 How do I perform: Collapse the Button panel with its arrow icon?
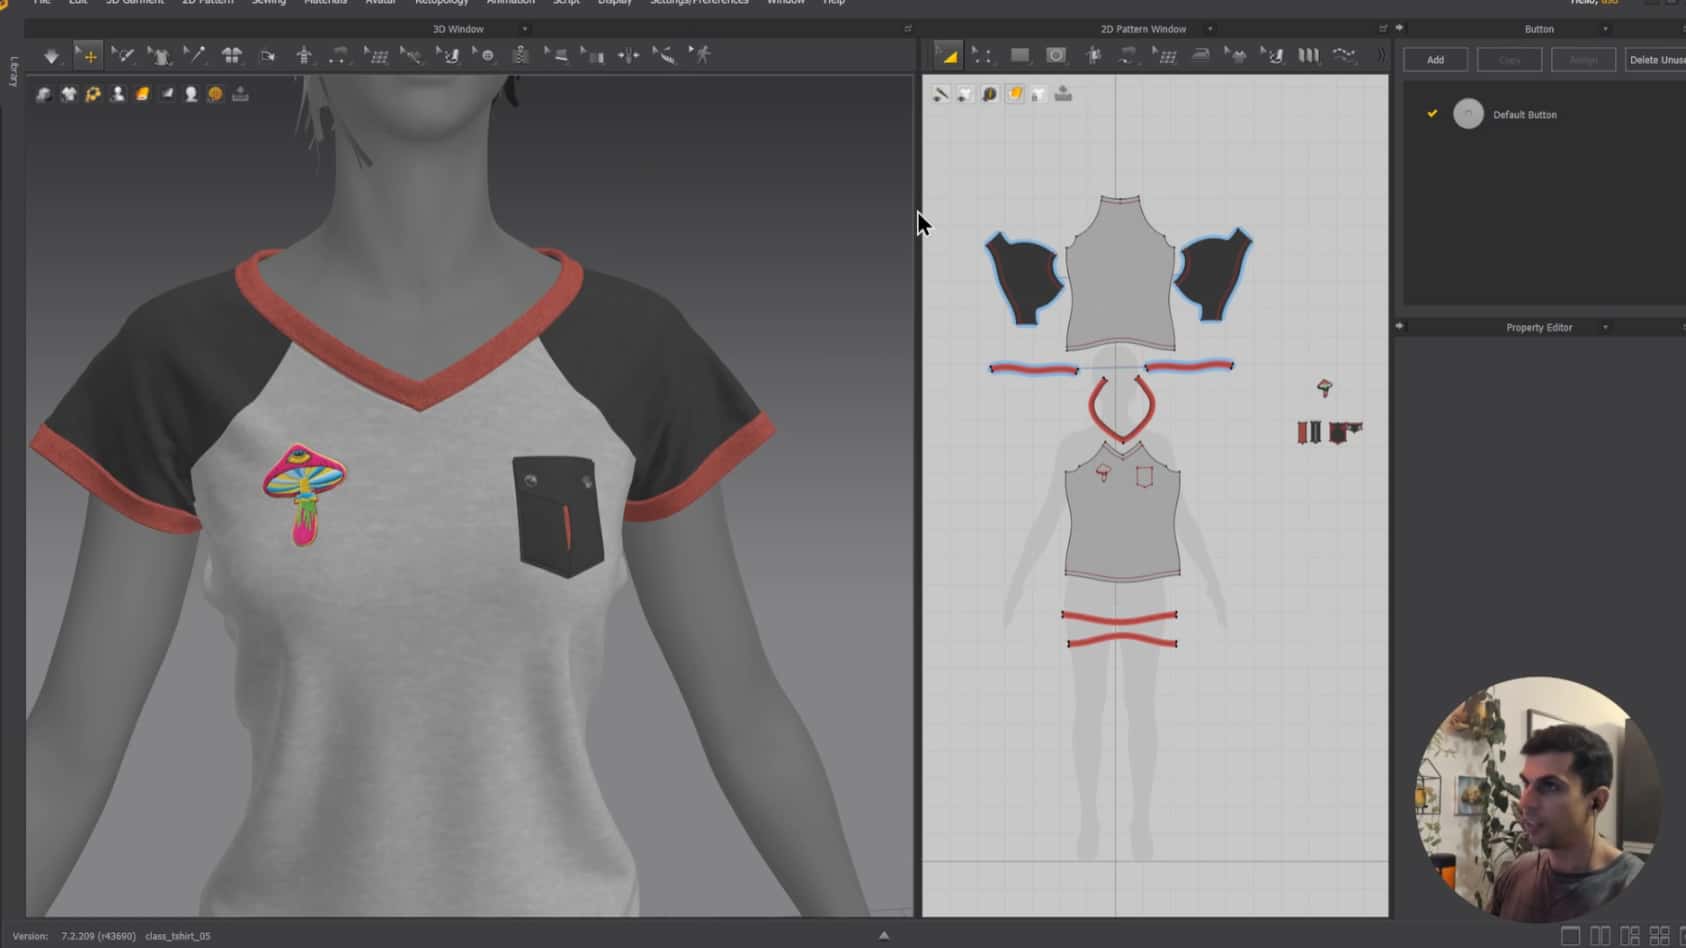coord(1399,28)
